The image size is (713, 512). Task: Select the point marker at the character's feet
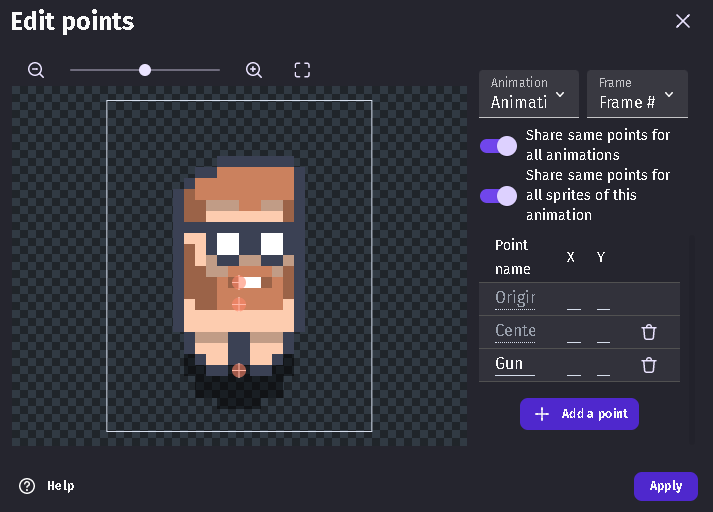click(239, 370)
